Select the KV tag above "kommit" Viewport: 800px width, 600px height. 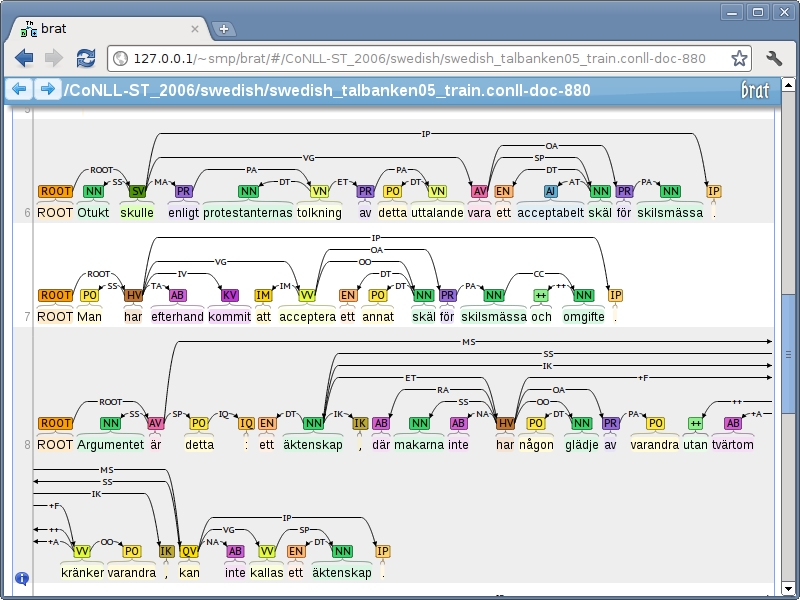click(230, 295)
